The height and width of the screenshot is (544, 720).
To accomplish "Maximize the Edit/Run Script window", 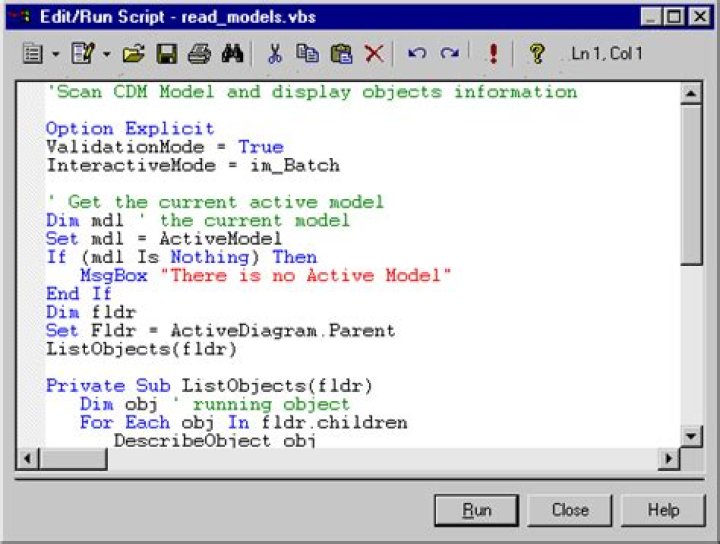I will coord(675,17).
